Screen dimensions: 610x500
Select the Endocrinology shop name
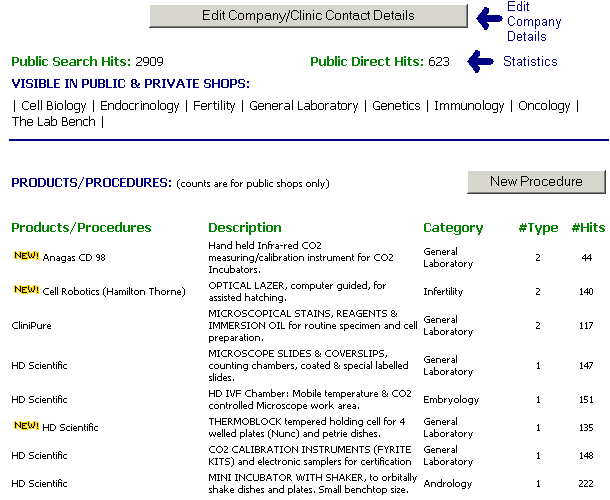coord(140,106)
